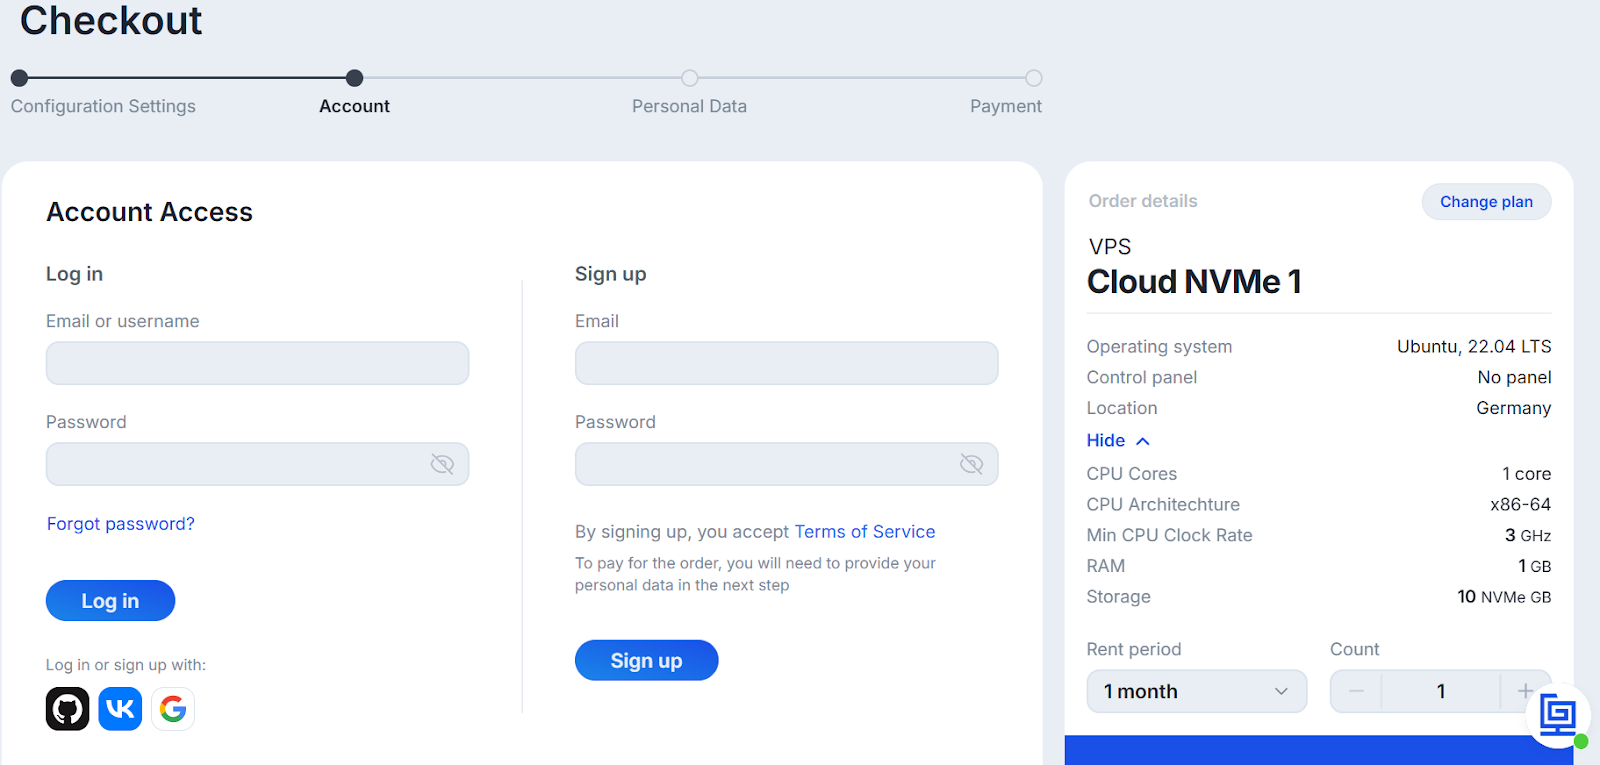Click the 10 NVMe GB storage value
The image size is (1600, 765).
point(1504,597)
